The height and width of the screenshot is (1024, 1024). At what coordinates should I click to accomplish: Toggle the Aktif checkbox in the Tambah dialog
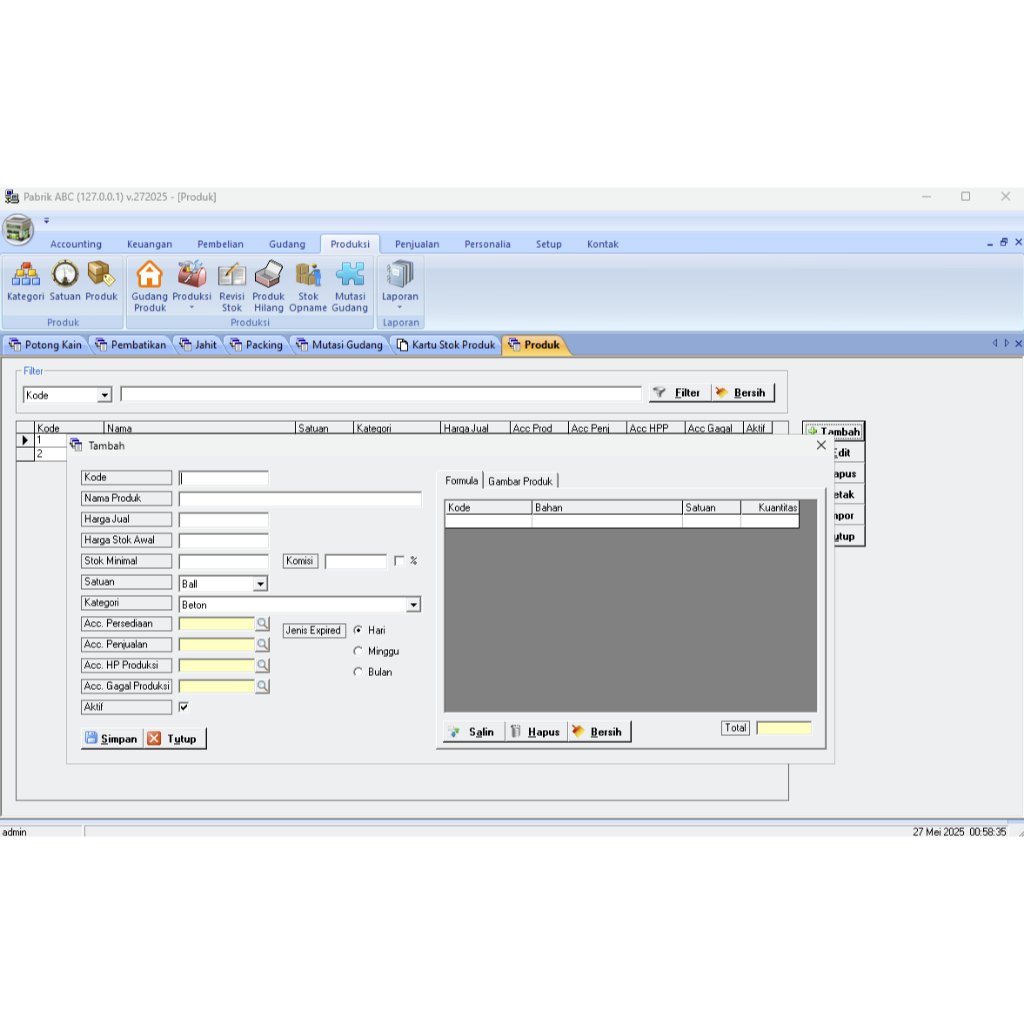click(x=185, y=707)
